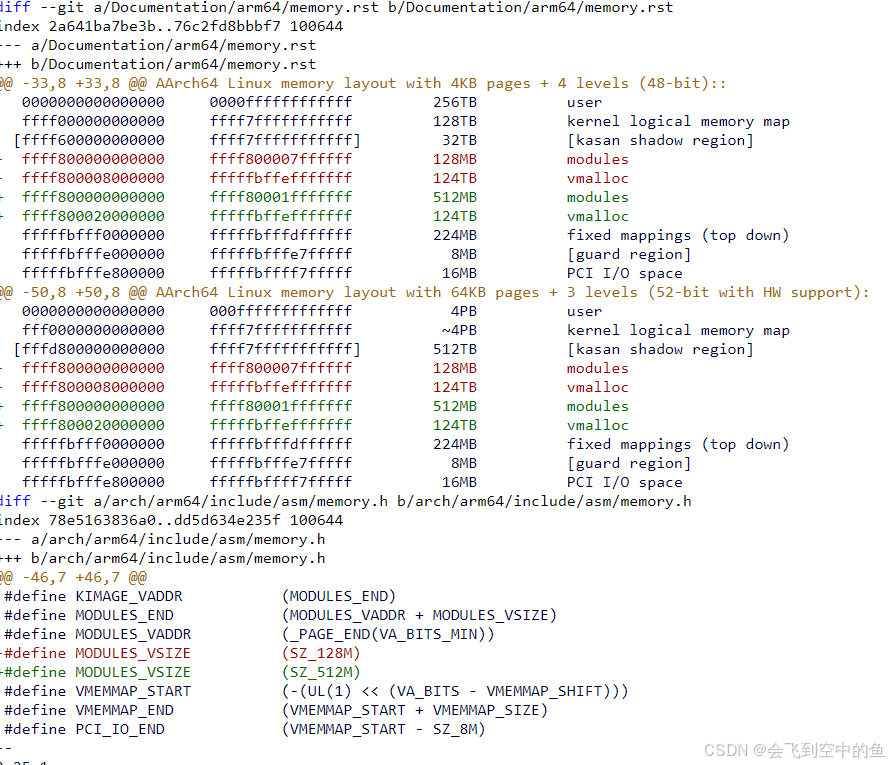The height and width of the screenshot is (765, 889).
Task: Click the fixed mappings top down line
Action: [678, 235]
